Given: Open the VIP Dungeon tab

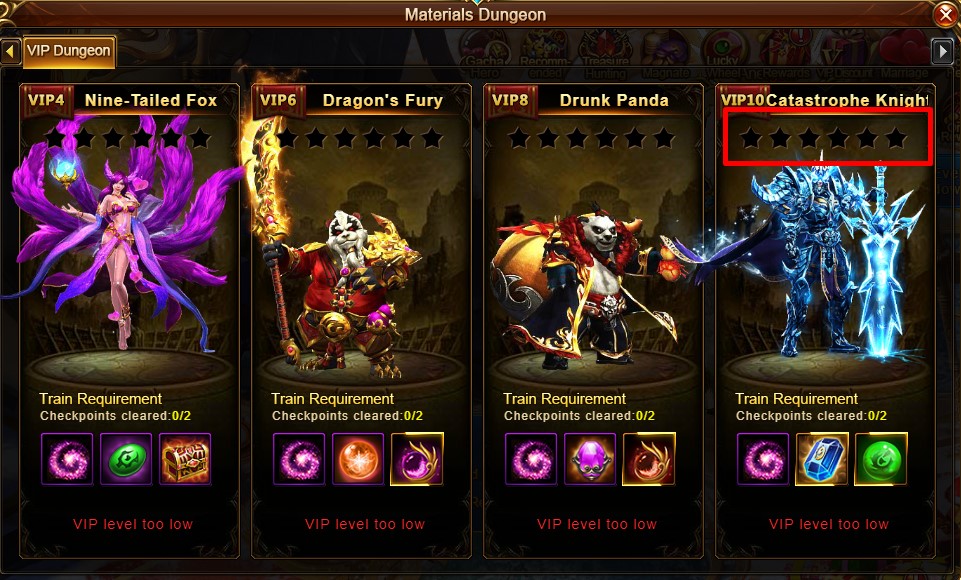Looking at the screenshot, I should click(x=69, y=51).
